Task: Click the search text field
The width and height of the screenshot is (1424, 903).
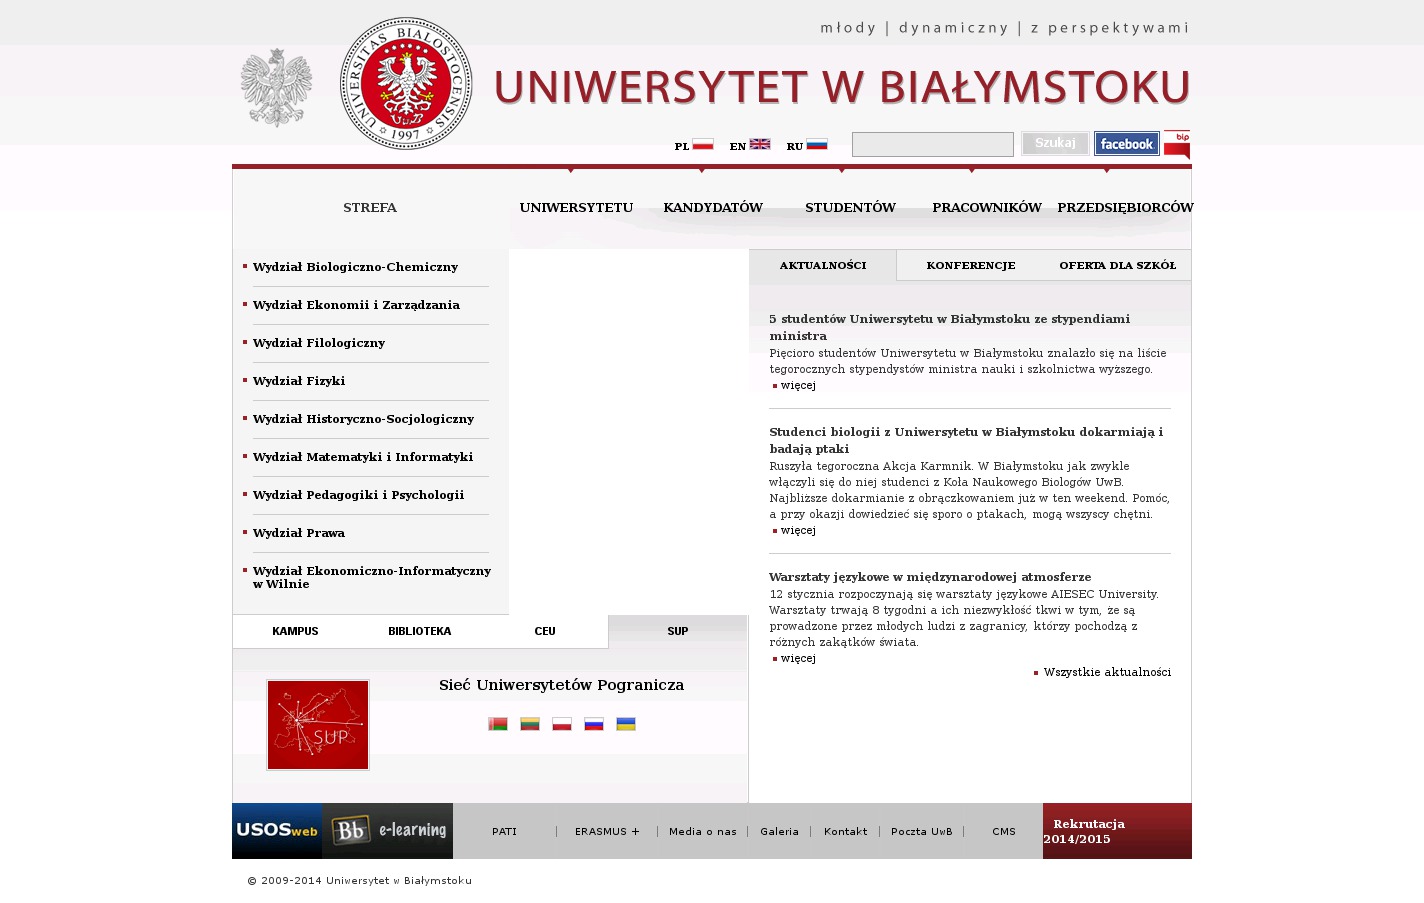Action: pos(932,145)
